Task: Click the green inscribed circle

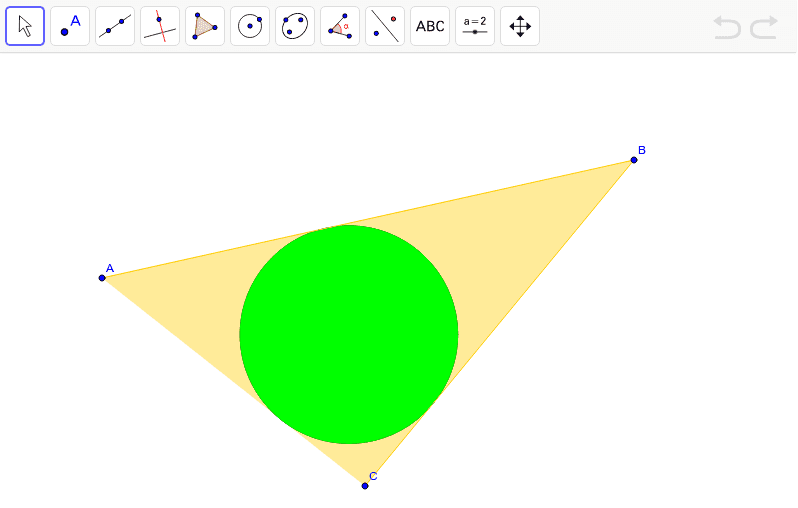Action: (x=349, y=334)
